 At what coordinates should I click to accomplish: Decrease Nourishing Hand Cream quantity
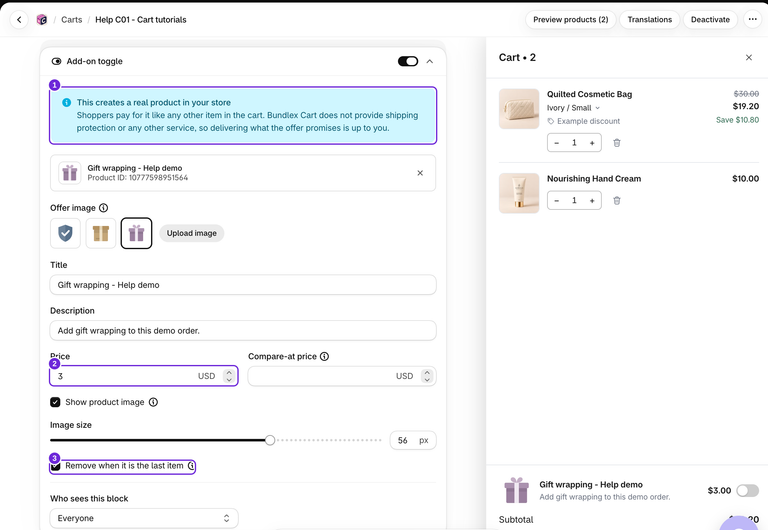click(x=556, y=200)
